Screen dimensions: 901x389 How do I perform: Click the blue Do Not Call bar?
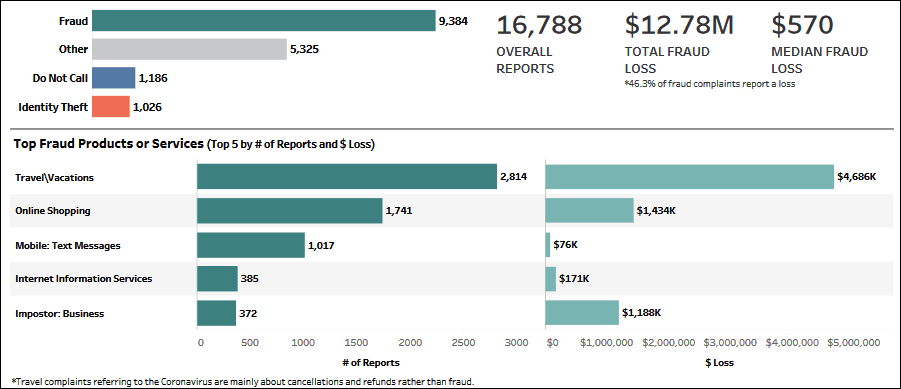(113, 78)
